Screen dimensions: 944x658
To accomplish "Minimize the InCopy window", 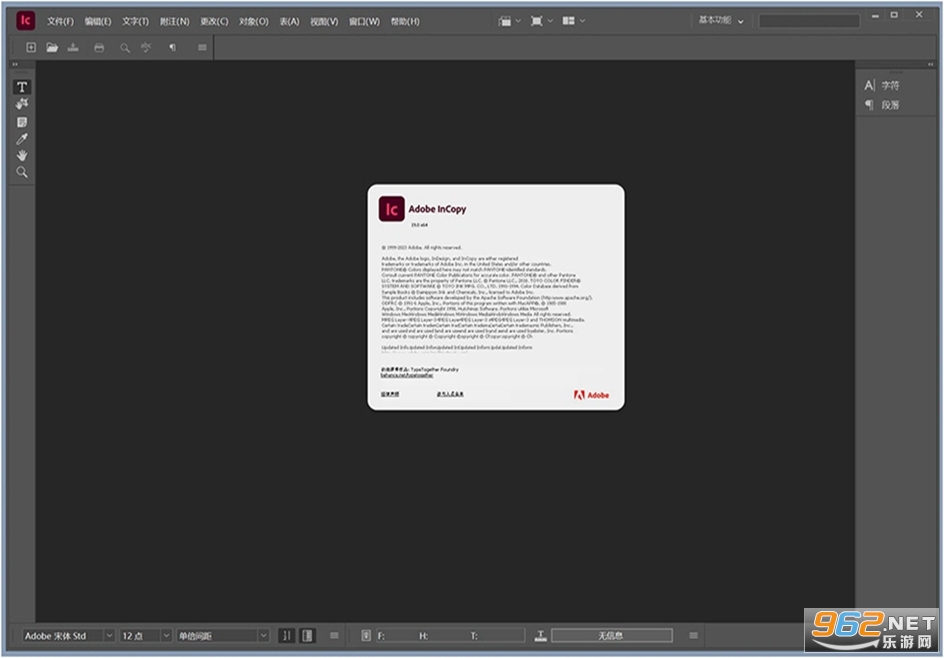I will pyautogui.click(x=875, y=15).
